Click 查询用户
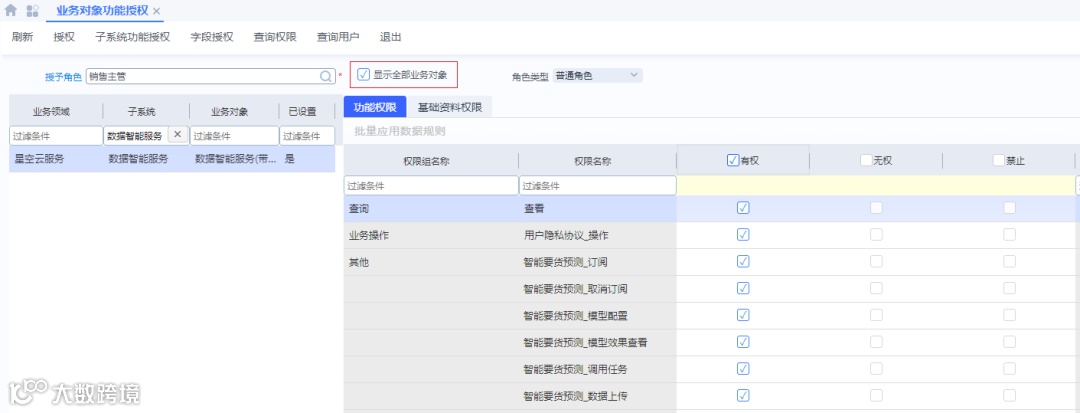Viewport: 1080px width, 413px height. (x=338, y=37)
